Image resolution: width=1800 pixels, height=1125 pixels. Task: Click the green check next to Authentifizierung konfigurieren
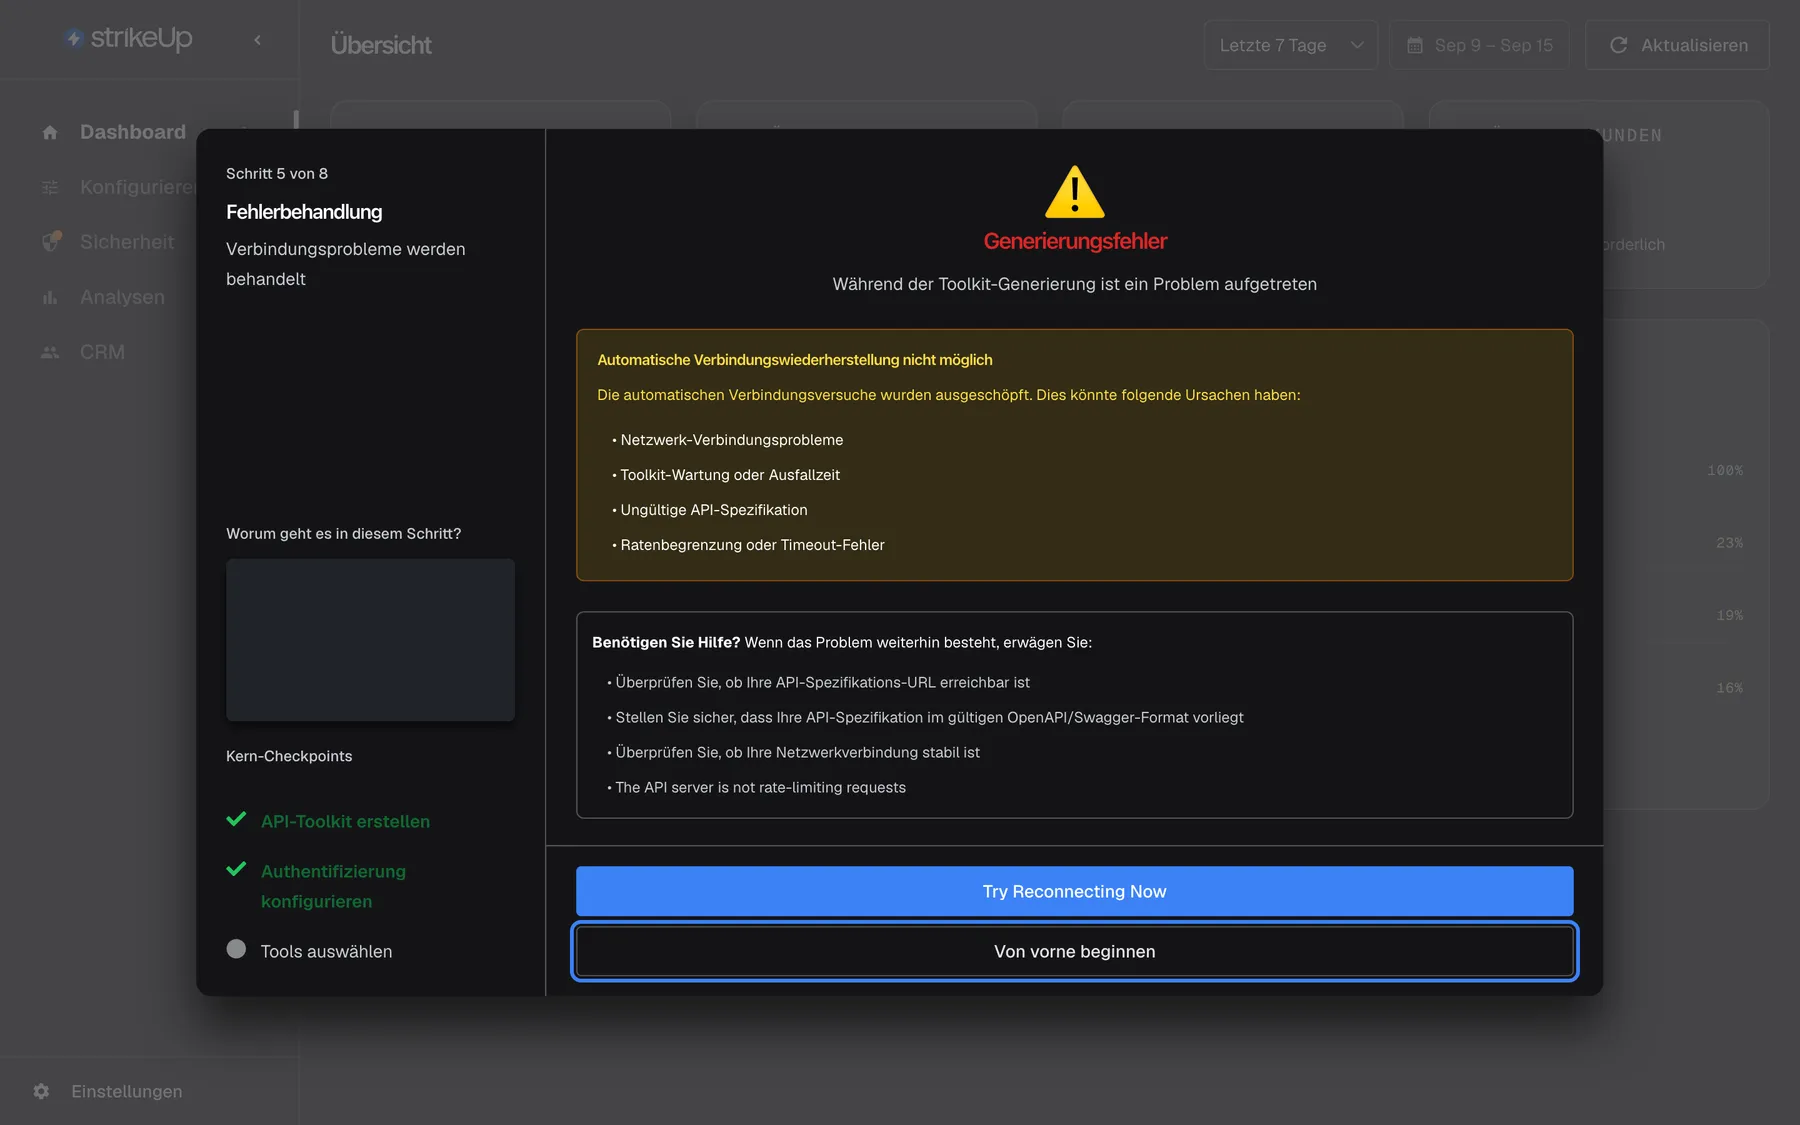coord(236,869)
